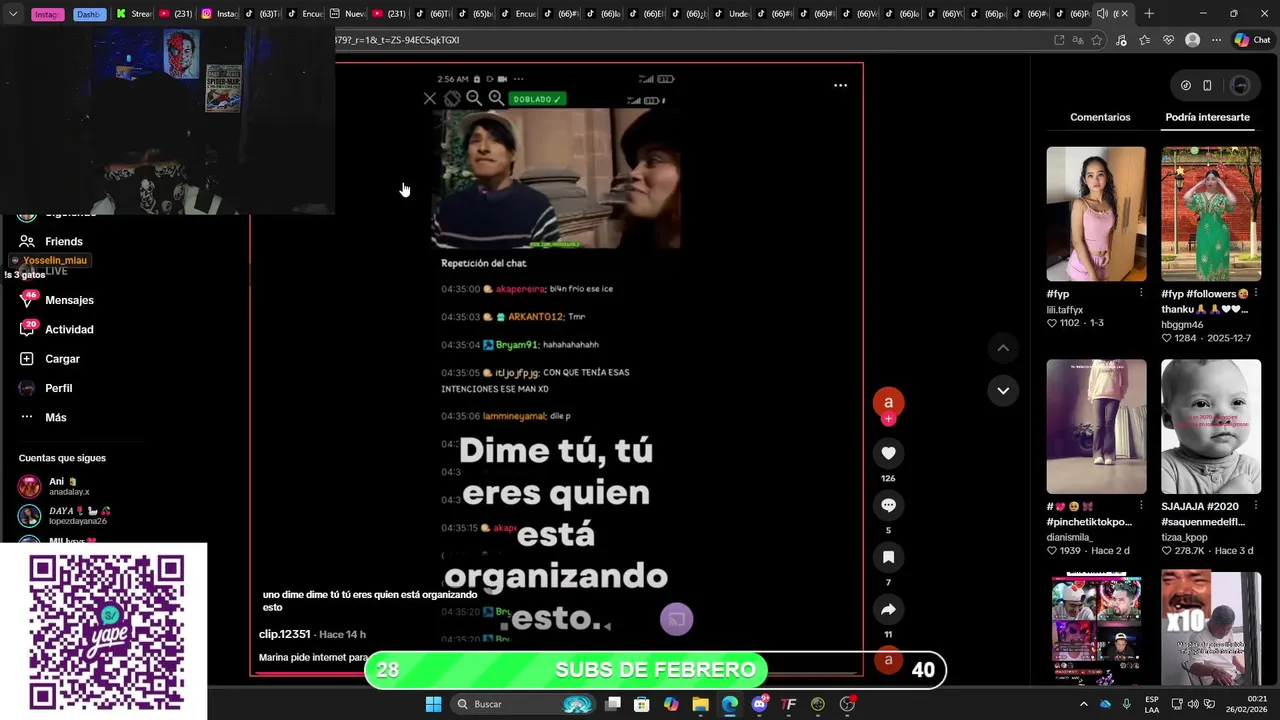Screen dimensions: 1280x720
Task: Open Microsoft Store from taskbar
Action: [642, 704]
